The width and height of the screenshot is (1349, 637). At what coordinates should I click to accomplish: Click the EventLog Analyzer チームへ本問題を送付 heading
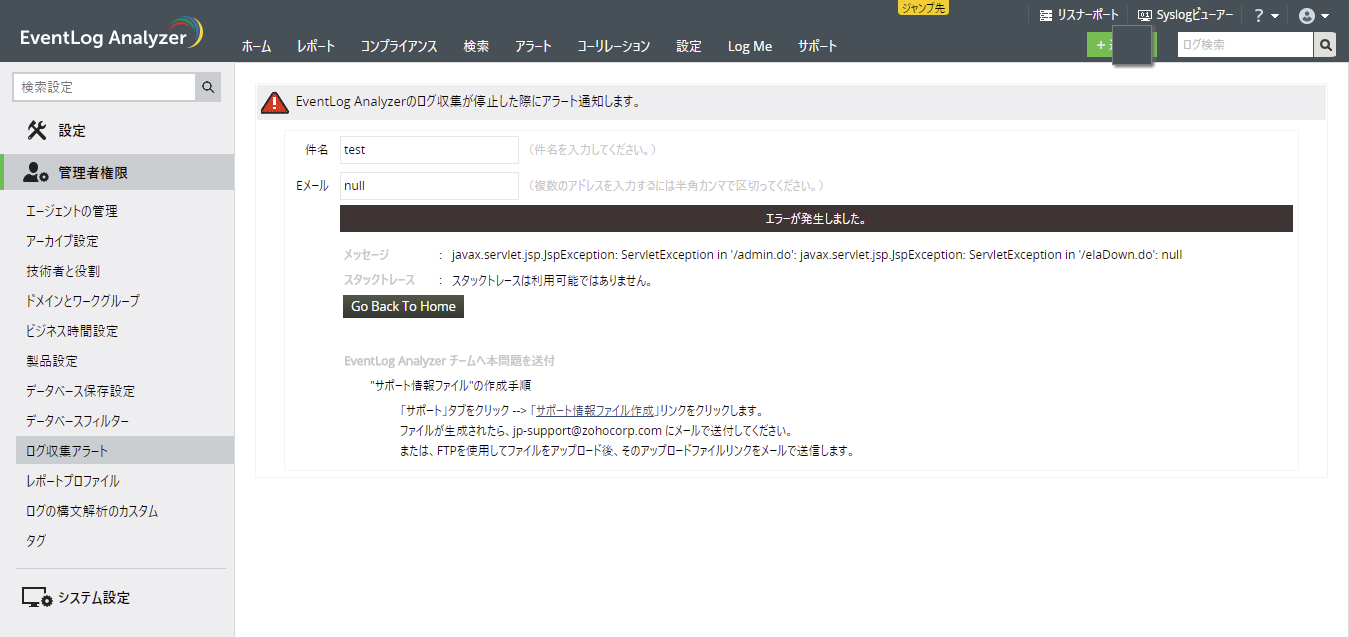[449, 361]
